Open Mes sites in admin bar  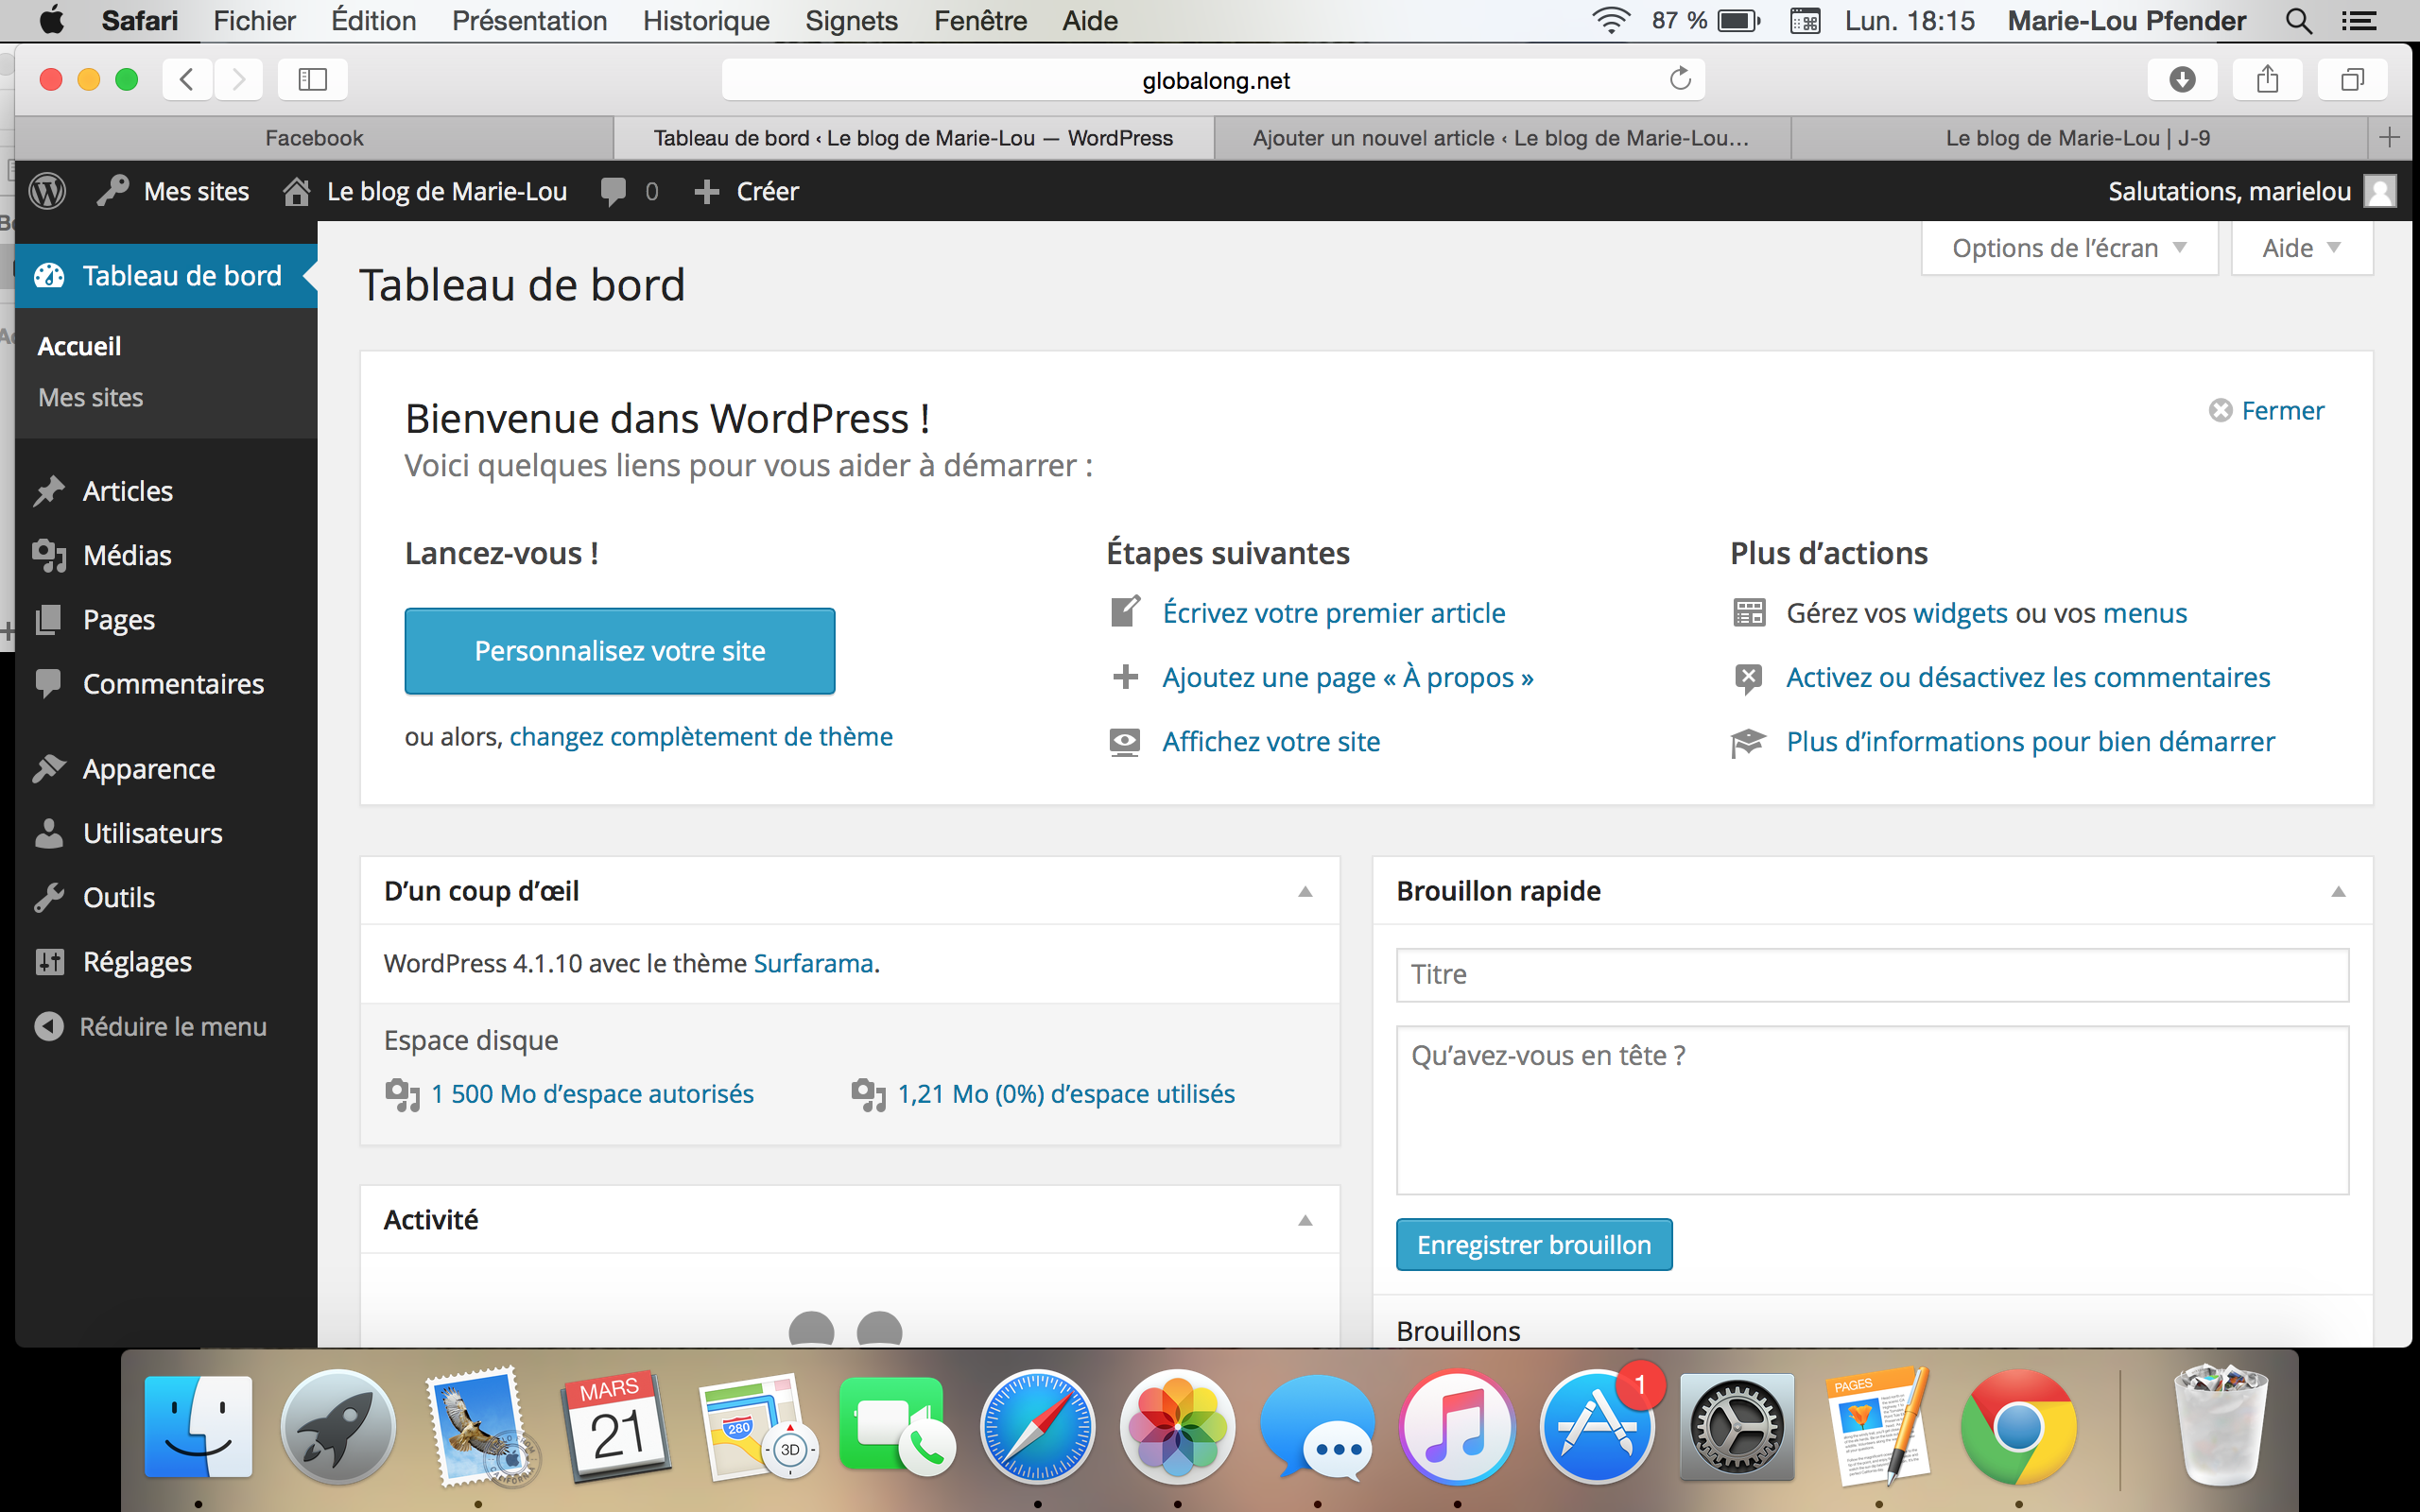(x=173, y=191)
